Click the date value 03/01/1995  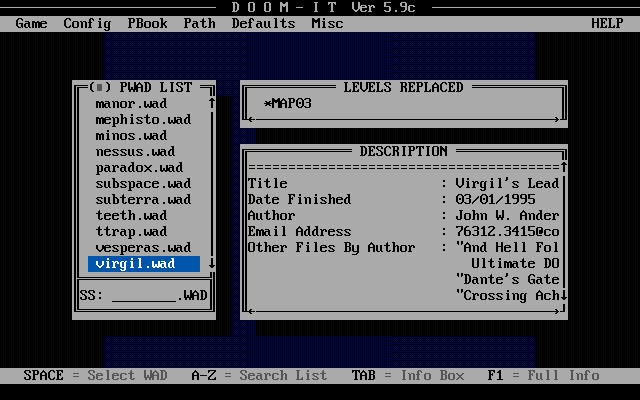[x=496, y=200]
